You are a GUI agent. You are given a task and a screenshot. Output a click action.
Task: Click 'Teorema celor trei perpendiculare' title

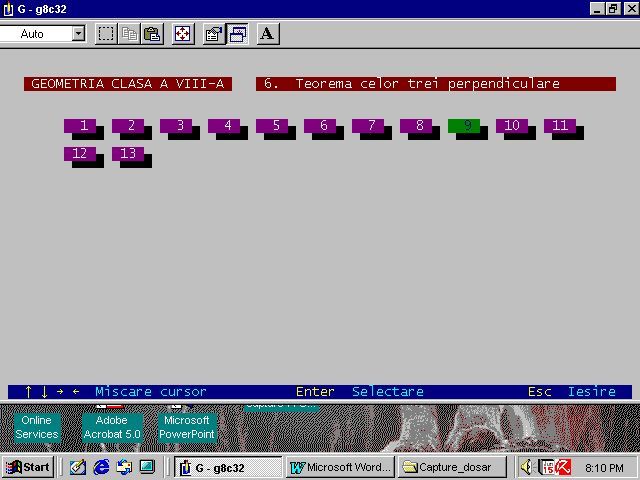coord(427,84)
